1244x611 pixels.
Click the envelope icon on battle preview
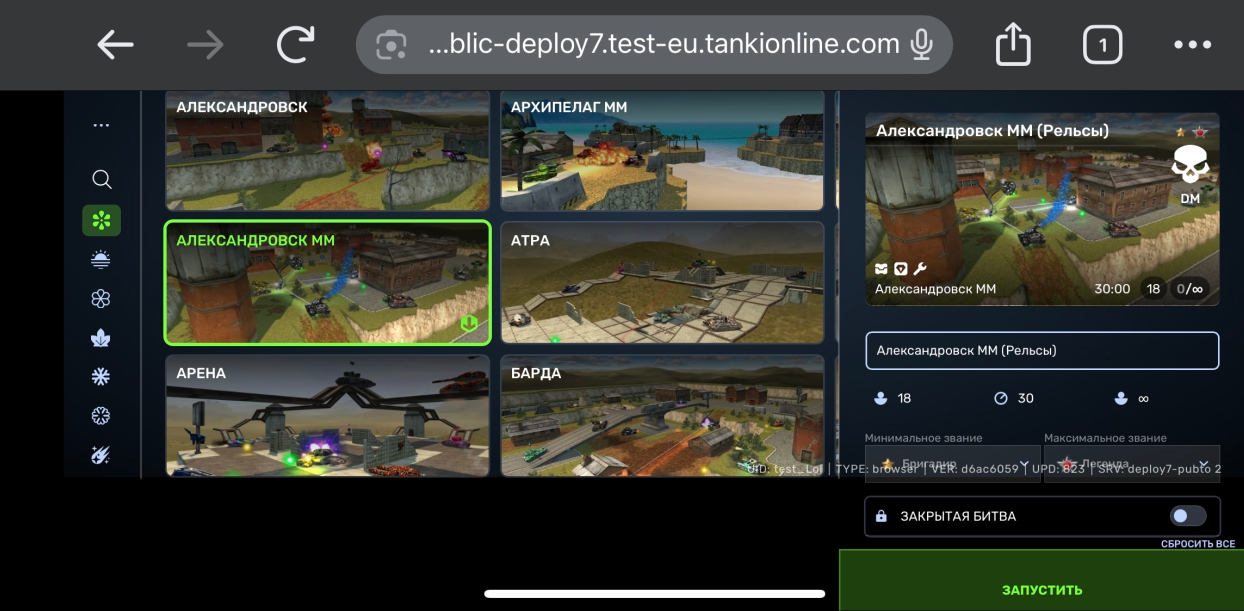881,269
